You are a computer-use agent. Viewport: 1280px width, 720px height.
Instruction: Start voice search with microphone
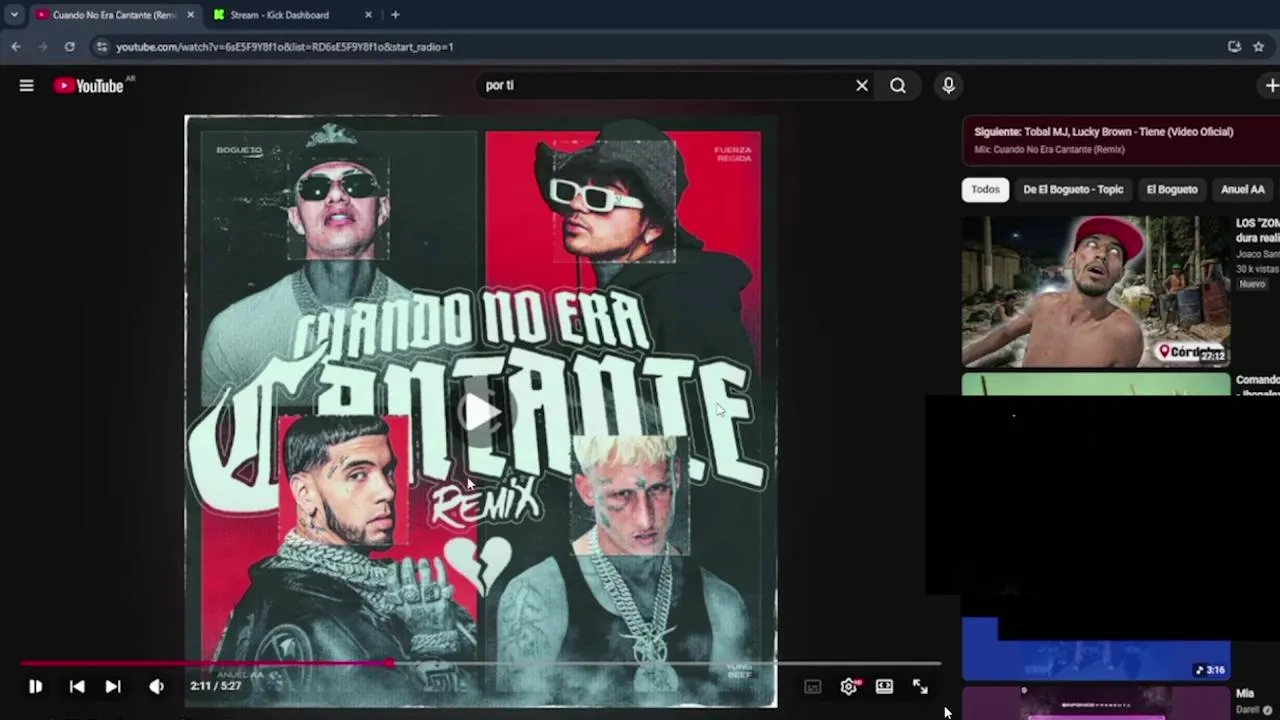(x=948, y=86)
